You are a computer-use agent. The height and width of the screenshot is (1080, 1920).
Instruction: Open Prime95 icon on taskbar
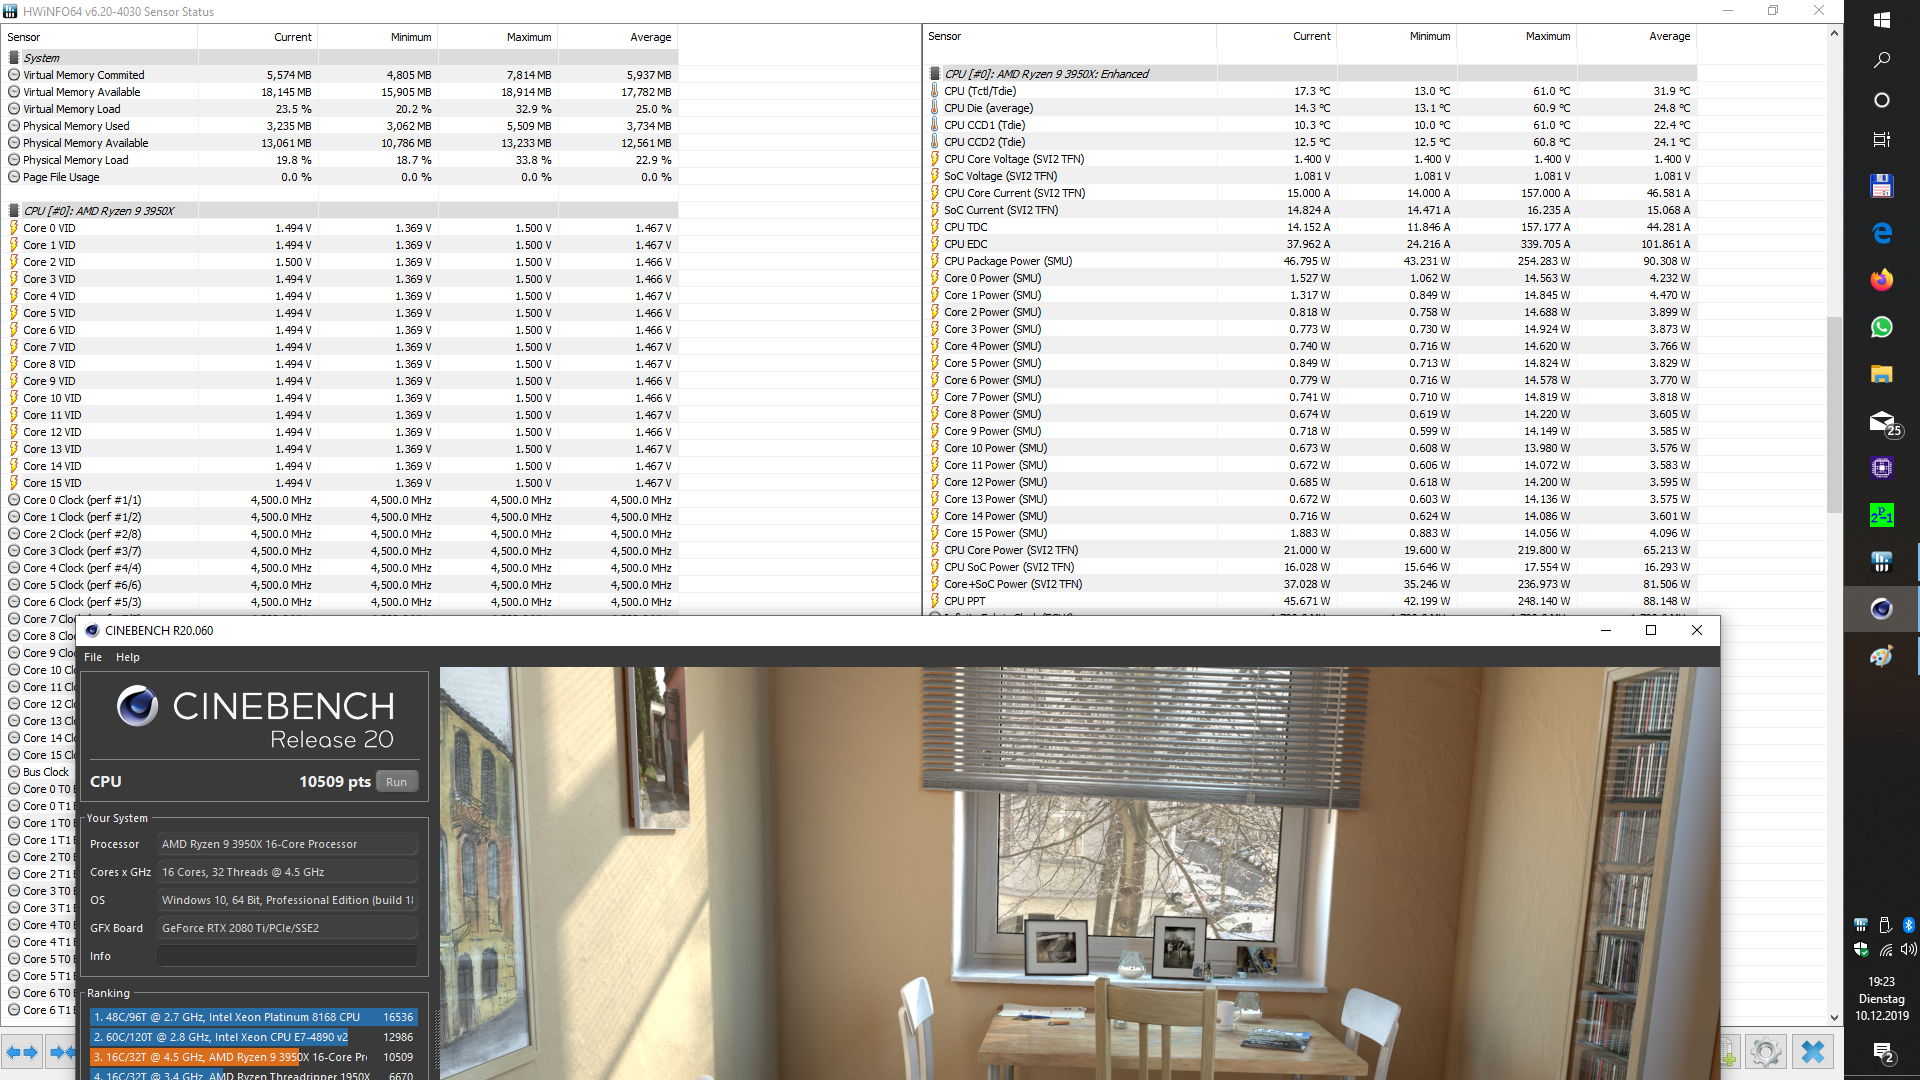(1881, 515)
